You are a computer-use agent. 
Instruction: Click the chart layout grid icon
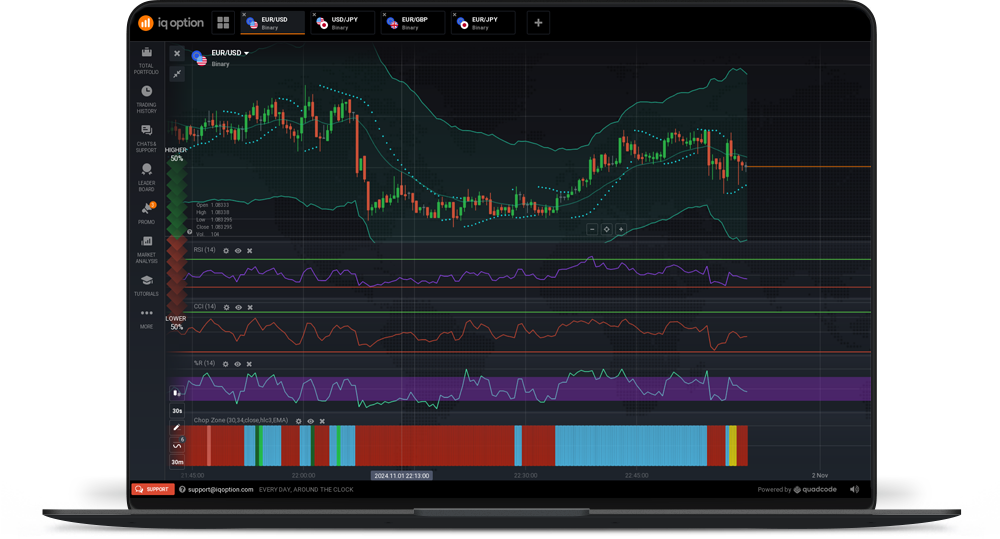click(222, 22)
